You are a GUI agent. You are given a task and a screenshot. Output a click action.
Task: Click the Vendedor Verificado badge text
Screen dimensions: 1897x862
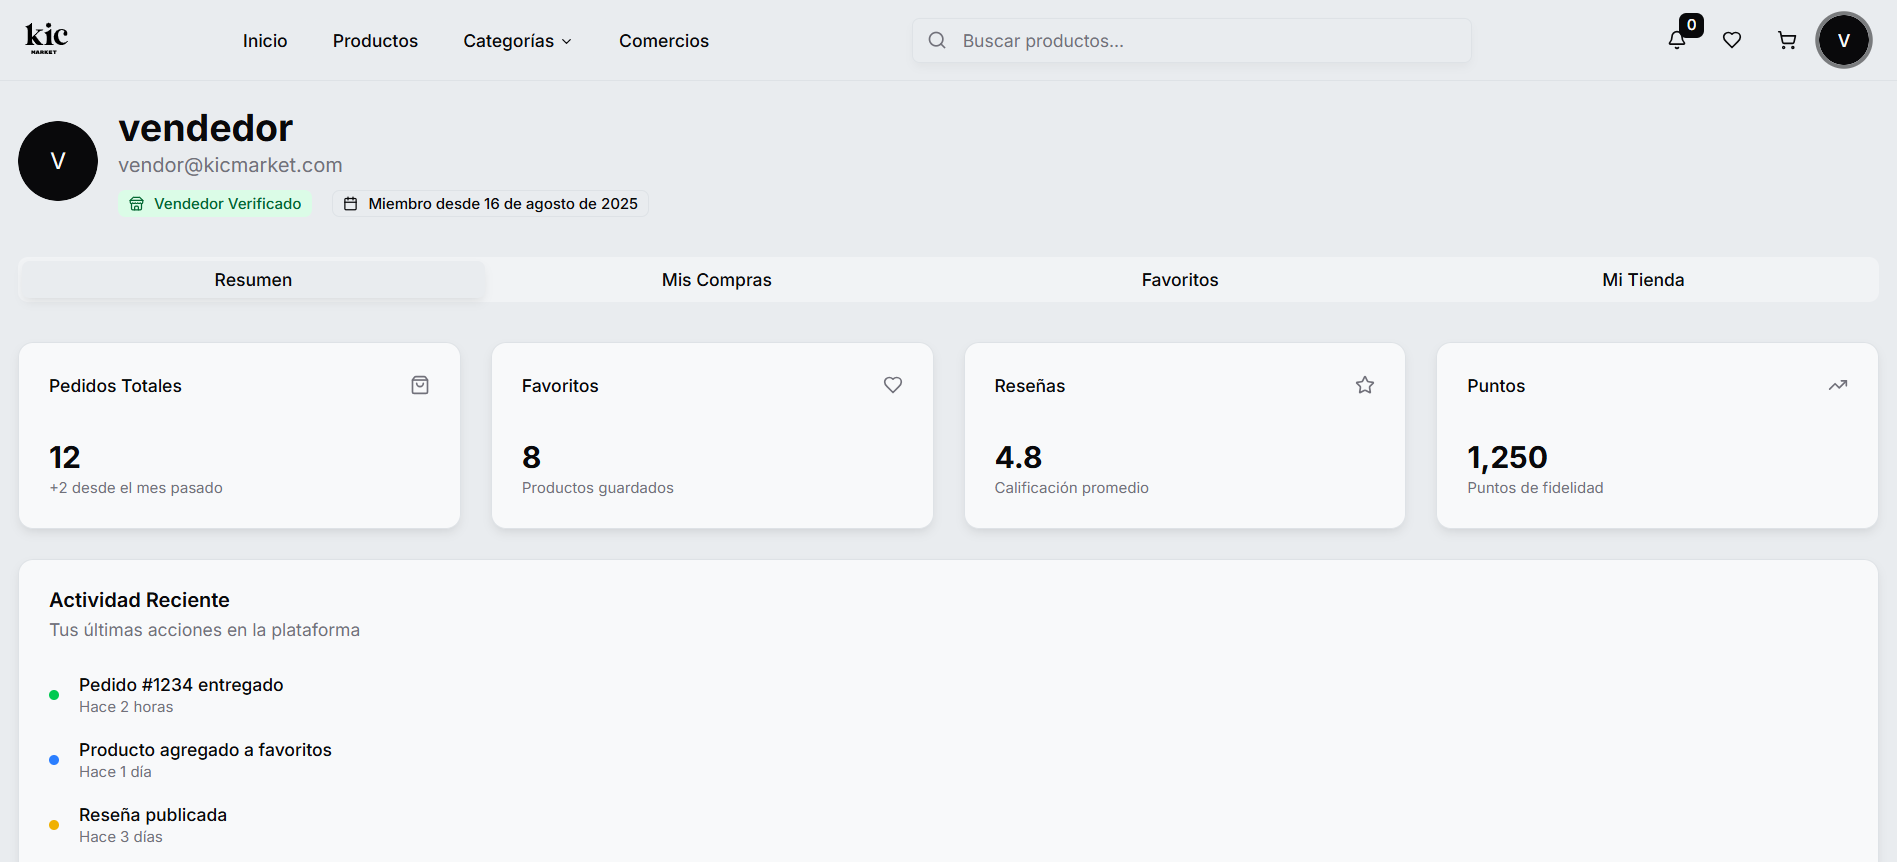pyautogui.click(x=227, y=204)
